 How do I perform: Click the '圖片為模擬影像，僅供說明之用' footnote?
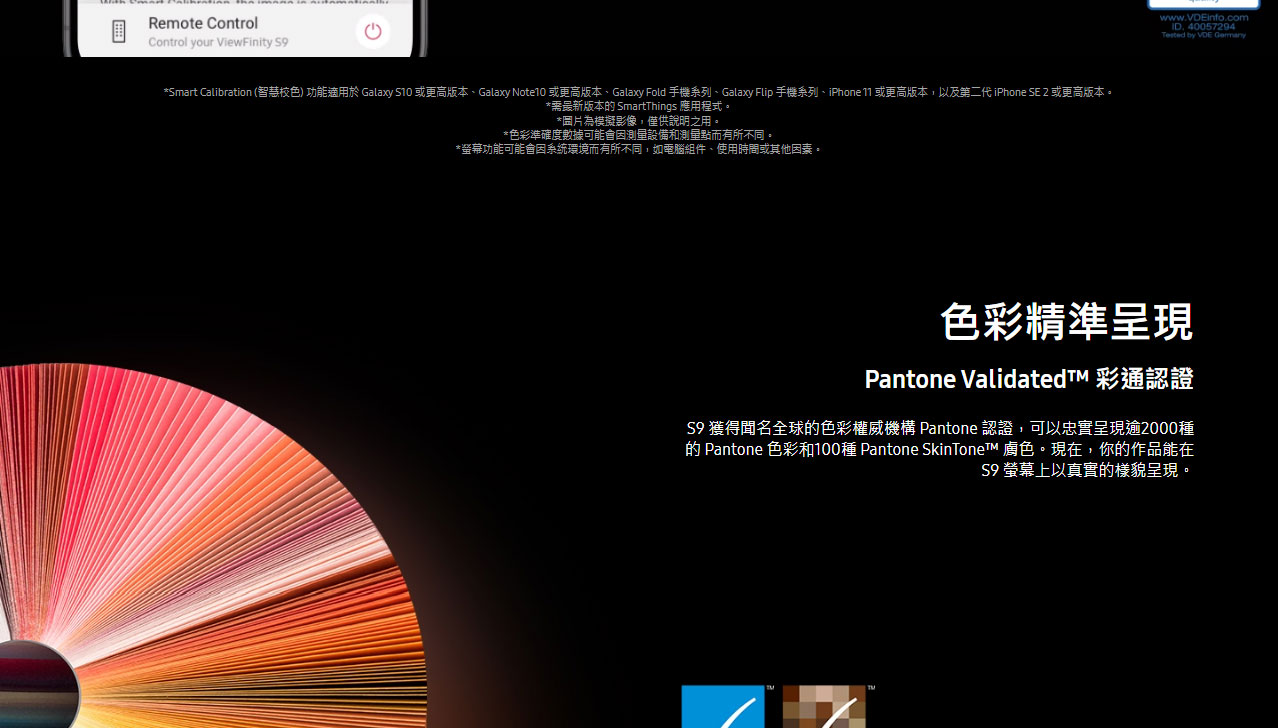[x=639, y=120]
